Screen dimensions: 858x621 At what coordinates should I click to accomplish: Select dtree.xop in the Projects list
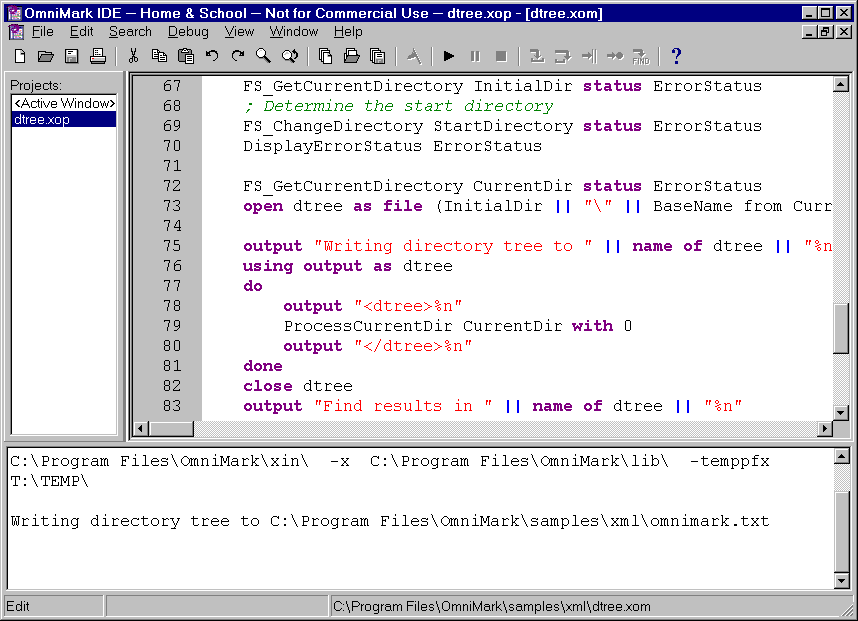pyautogui.click(x=64, y=119)
